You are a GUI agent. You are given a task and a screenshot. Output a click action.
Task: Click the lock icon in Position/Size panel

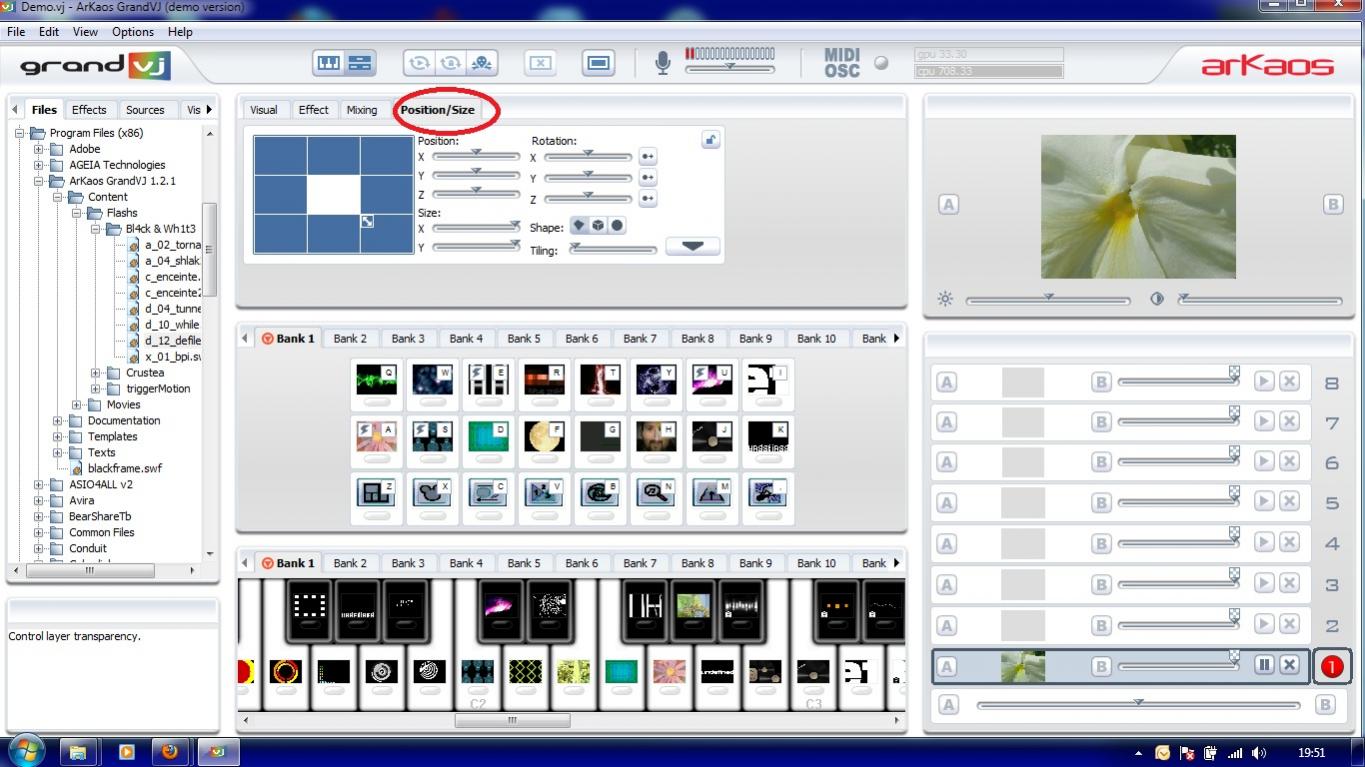710,140
